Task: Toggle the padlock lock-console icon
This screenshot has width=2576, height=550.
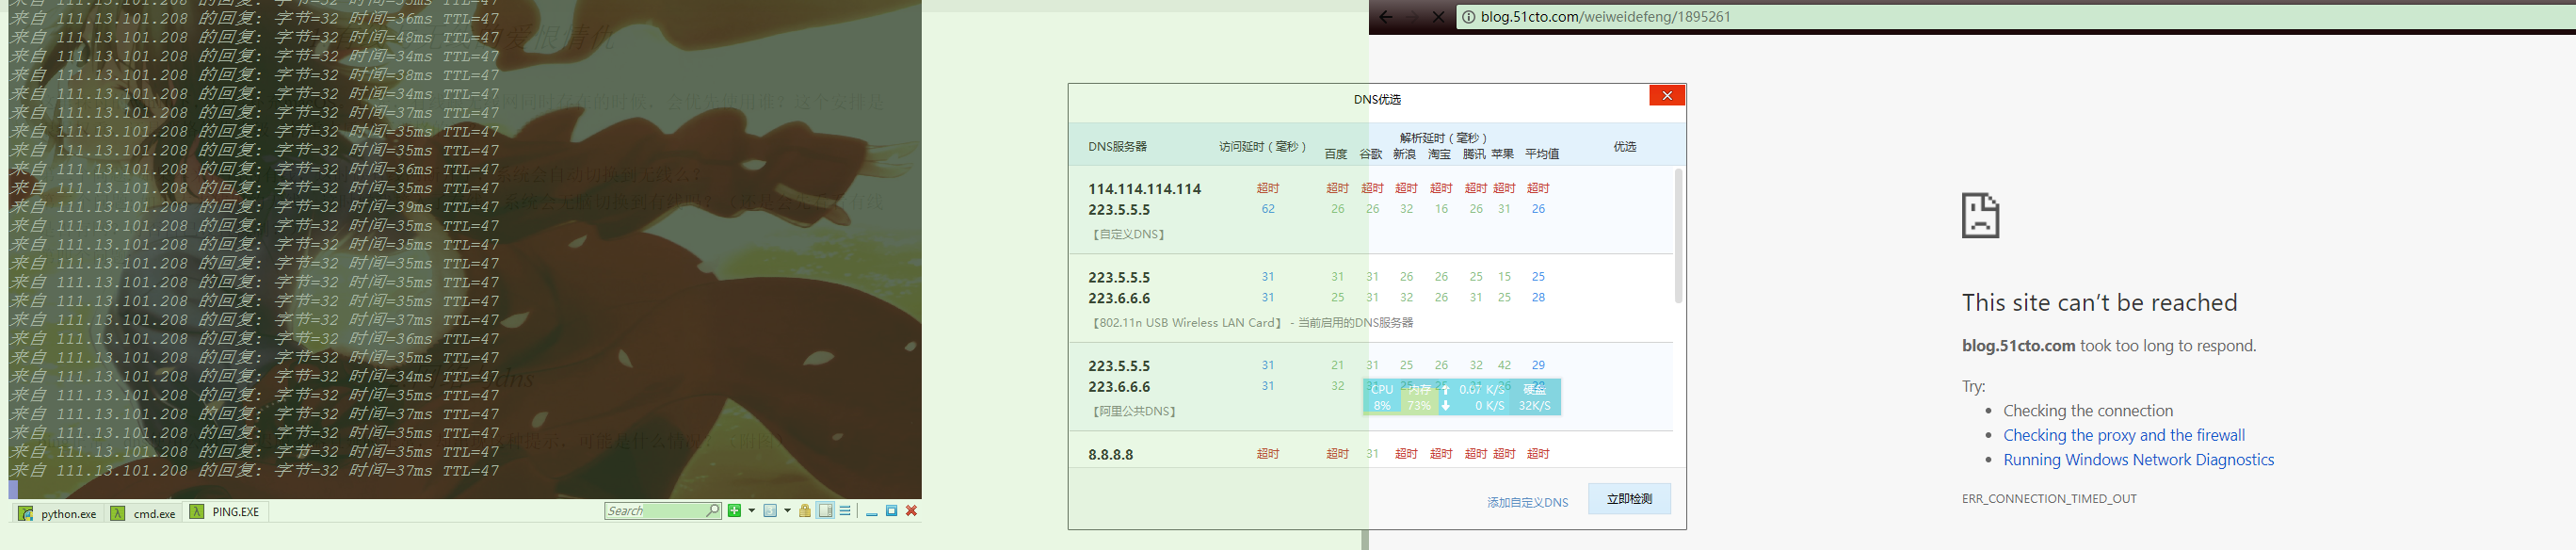Action: [x=805, y=511]
